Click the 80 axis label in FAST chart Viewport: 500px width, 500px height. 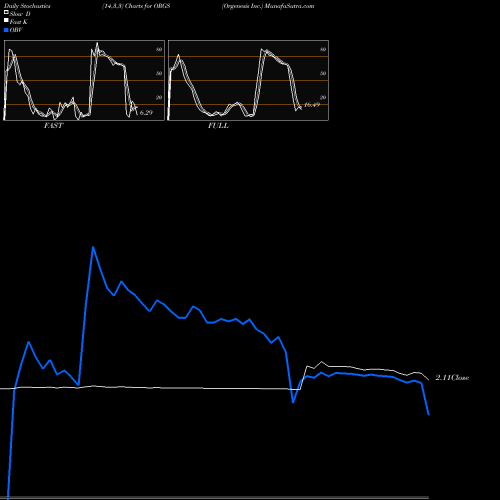click(159, 49)
